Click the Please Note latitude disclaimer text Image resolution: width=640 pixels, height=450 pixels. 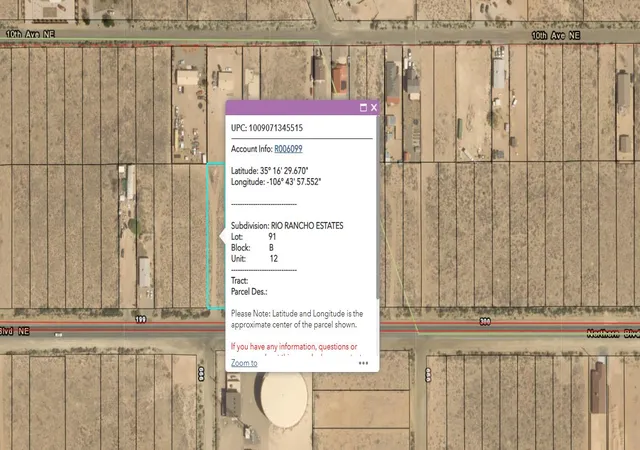(297, 319)
